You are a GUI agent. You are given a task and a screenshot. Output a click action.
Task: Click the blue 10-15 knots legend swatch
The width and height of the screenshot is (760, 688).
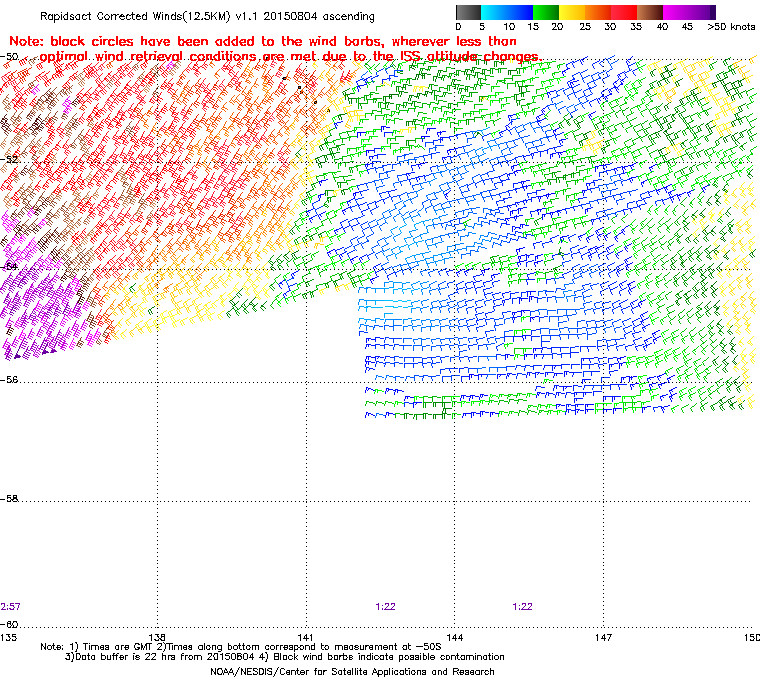pyautogui.click(x=520, y=12)
